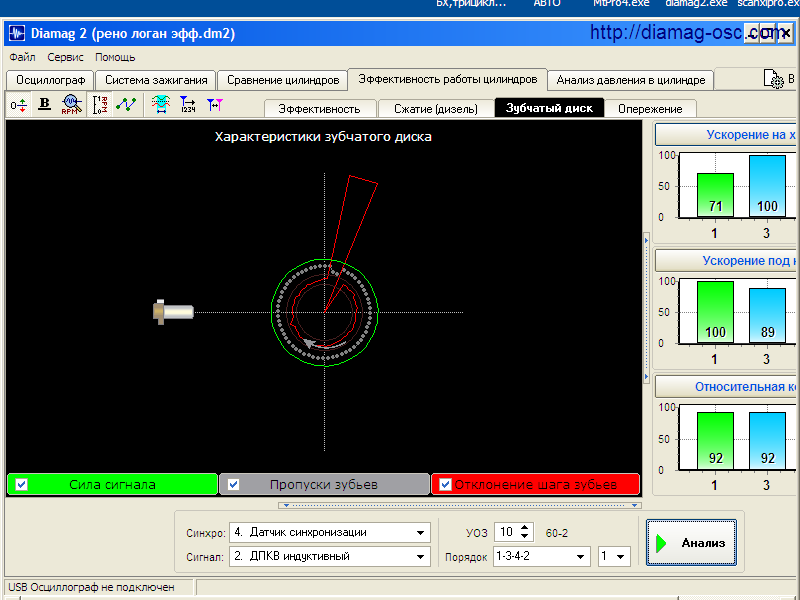Click the blue bar showing 89
The height and width of the screenshot is (600, 800).
point(767,315)
